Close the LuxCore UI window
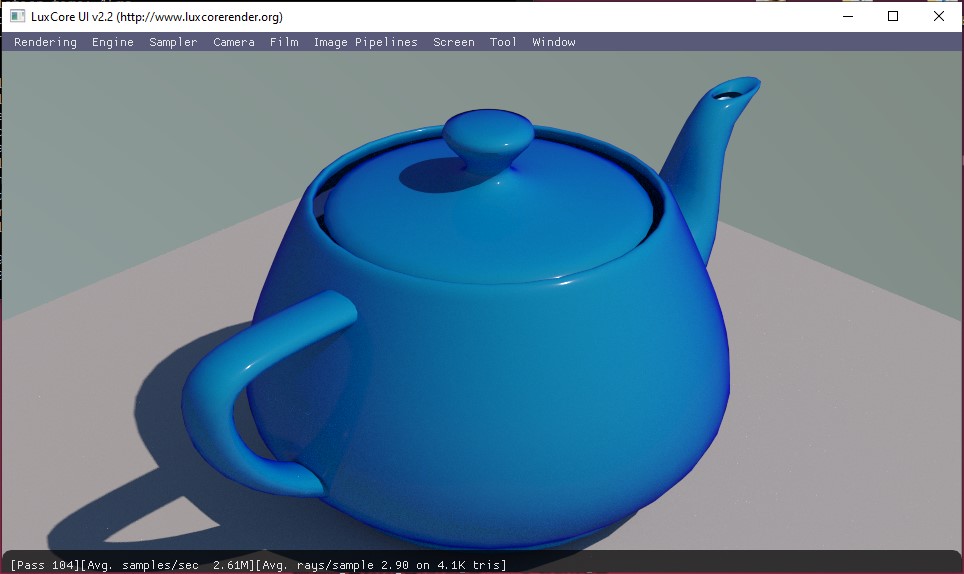Screen dimensions: 964x574 (x=939, y=16)
